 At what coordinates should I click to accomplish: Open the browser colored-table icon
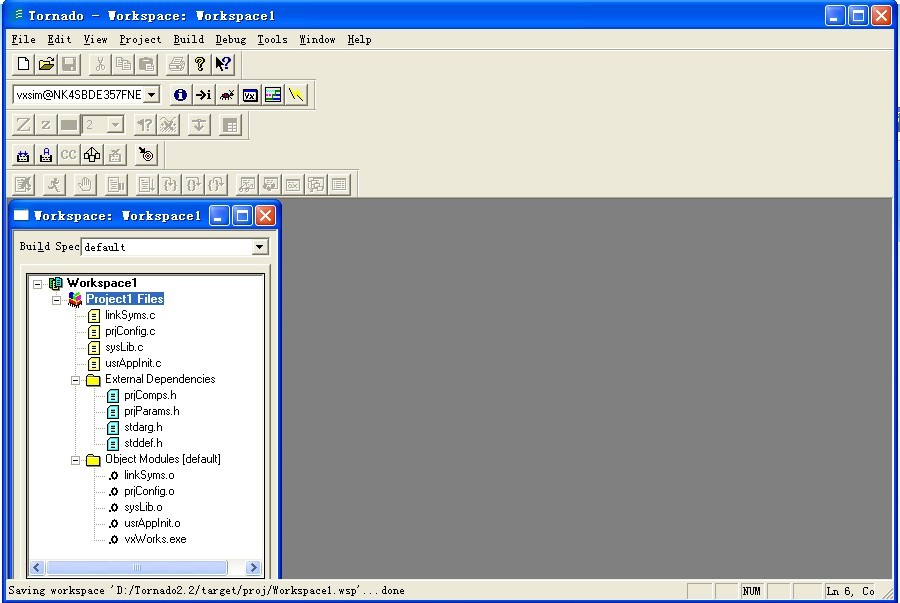click(273, 95)
